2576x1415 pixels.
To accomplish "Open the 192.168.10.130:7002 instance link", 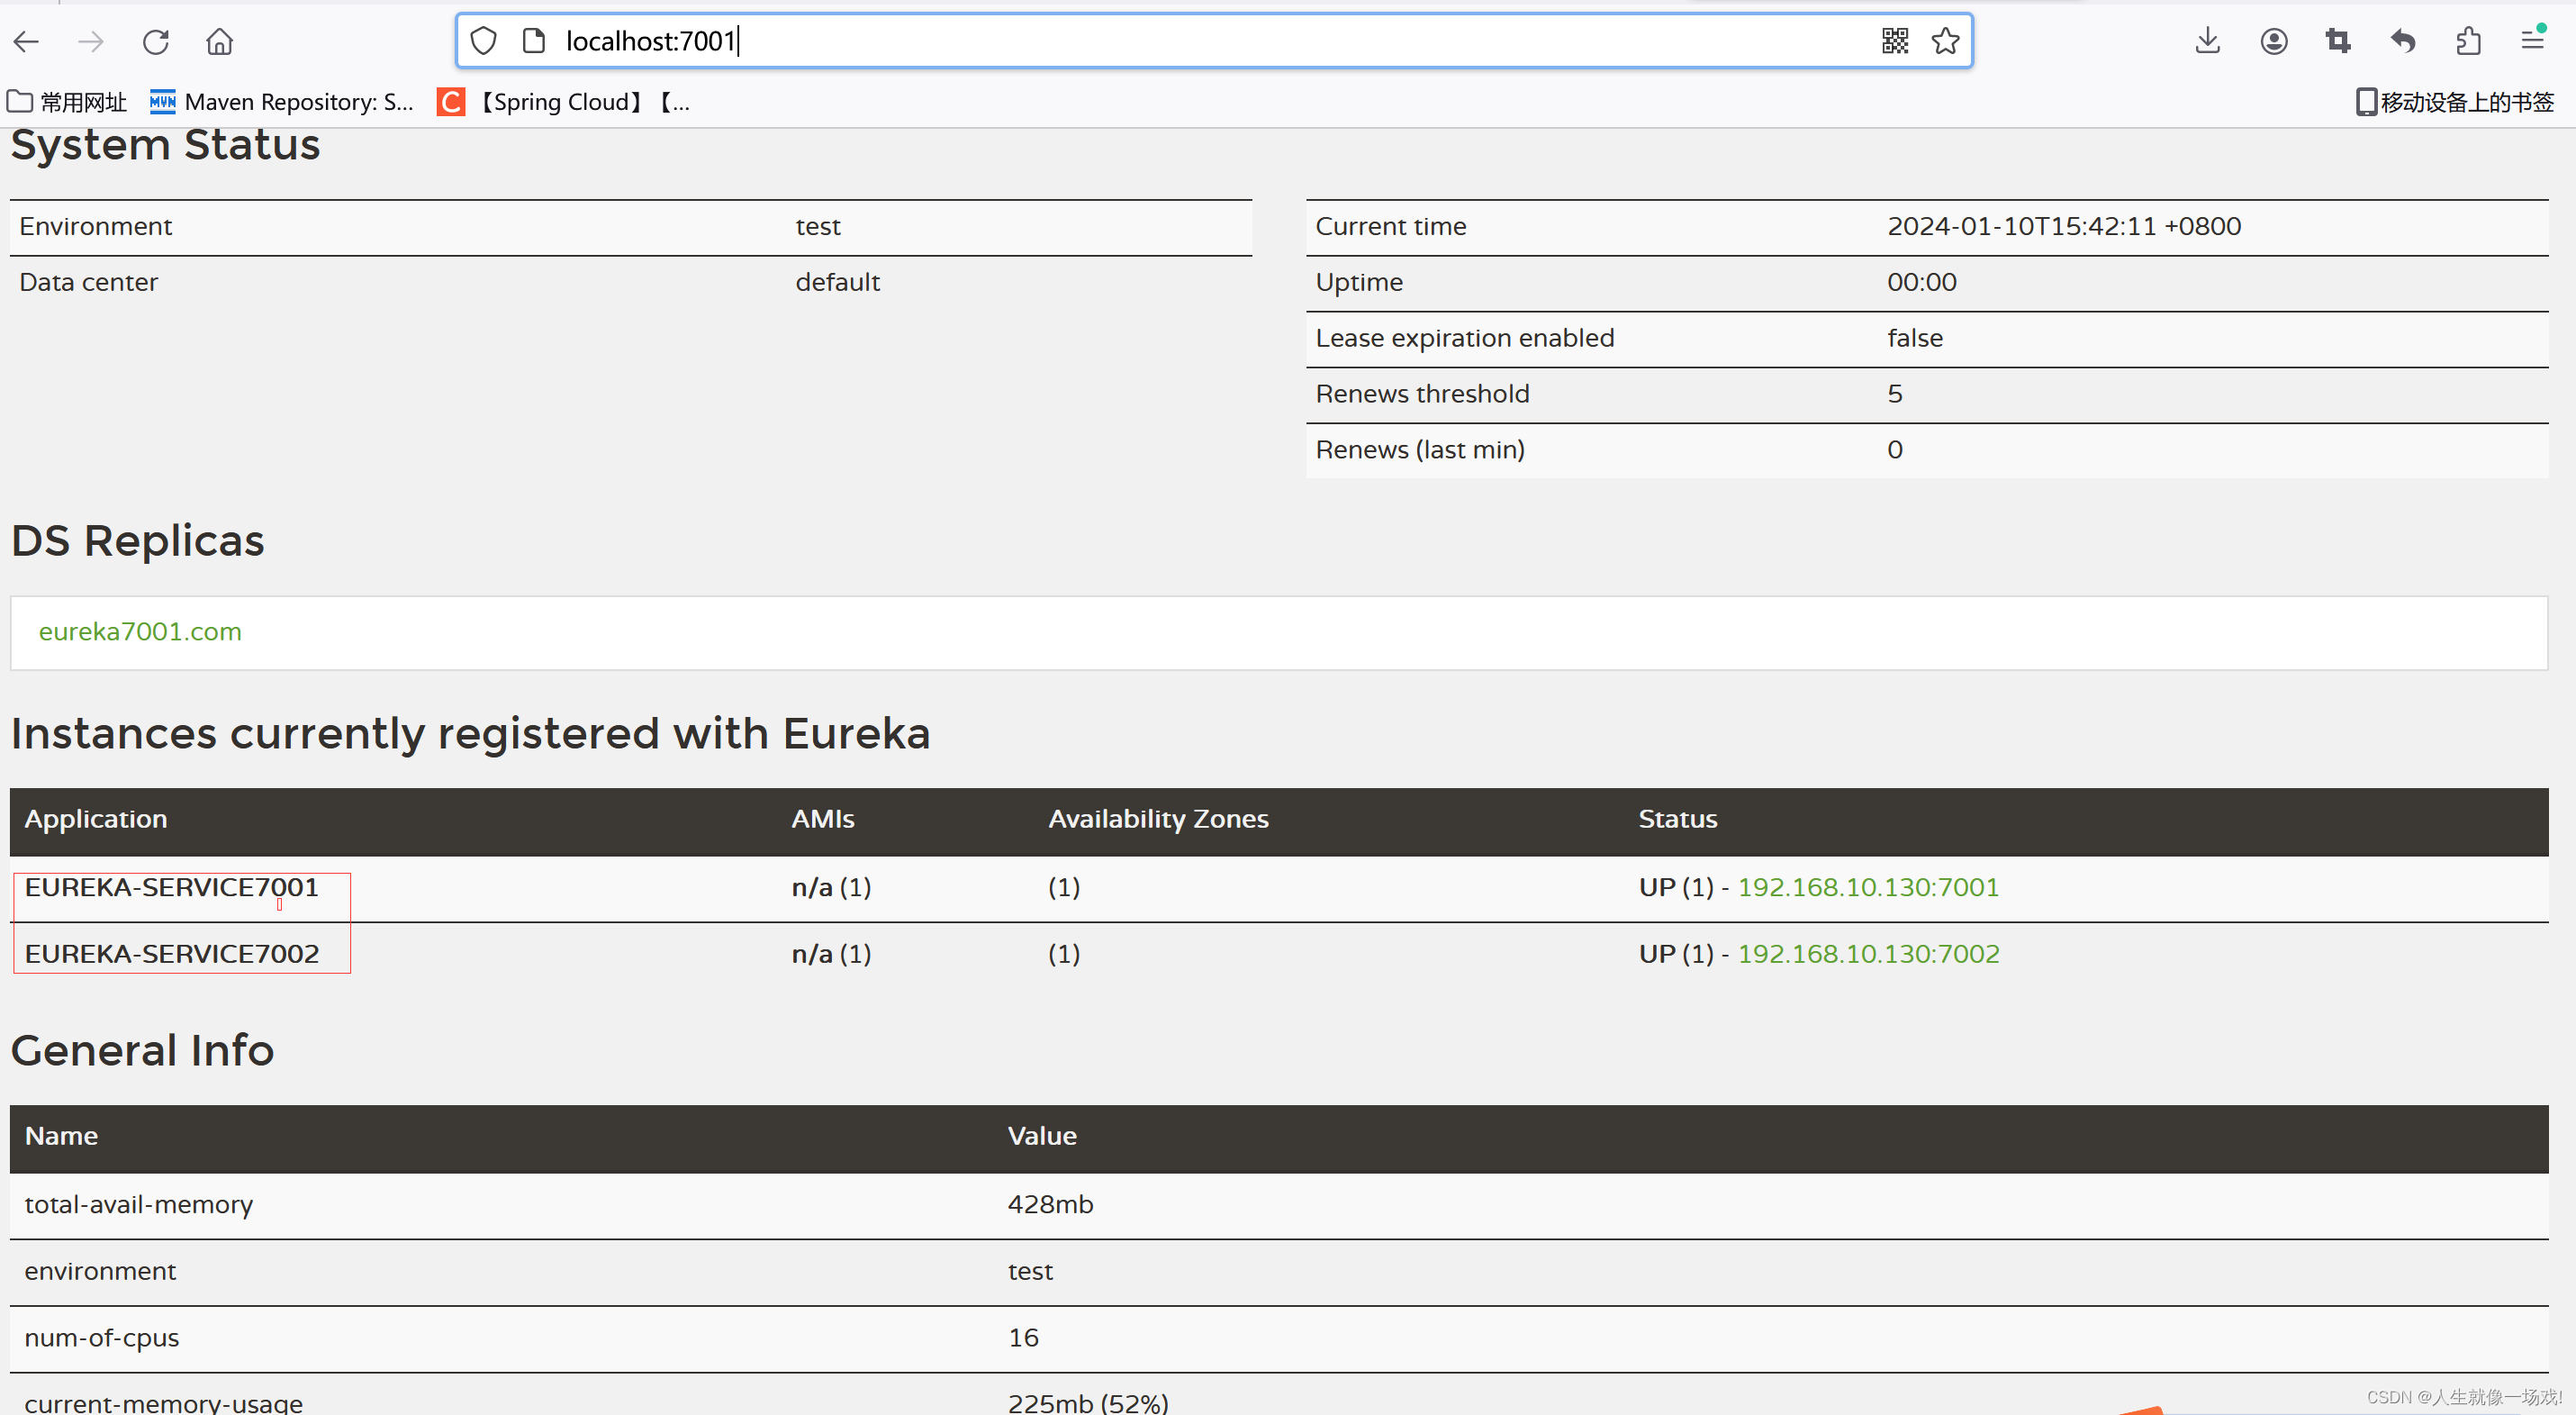I will 1868,954.
